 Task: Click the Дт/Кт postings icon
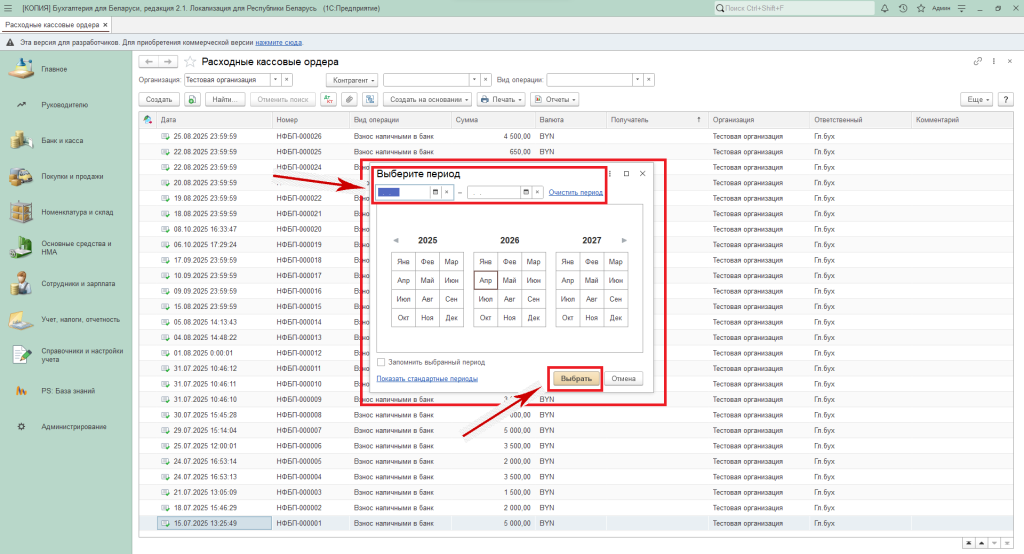coord(329,100)
